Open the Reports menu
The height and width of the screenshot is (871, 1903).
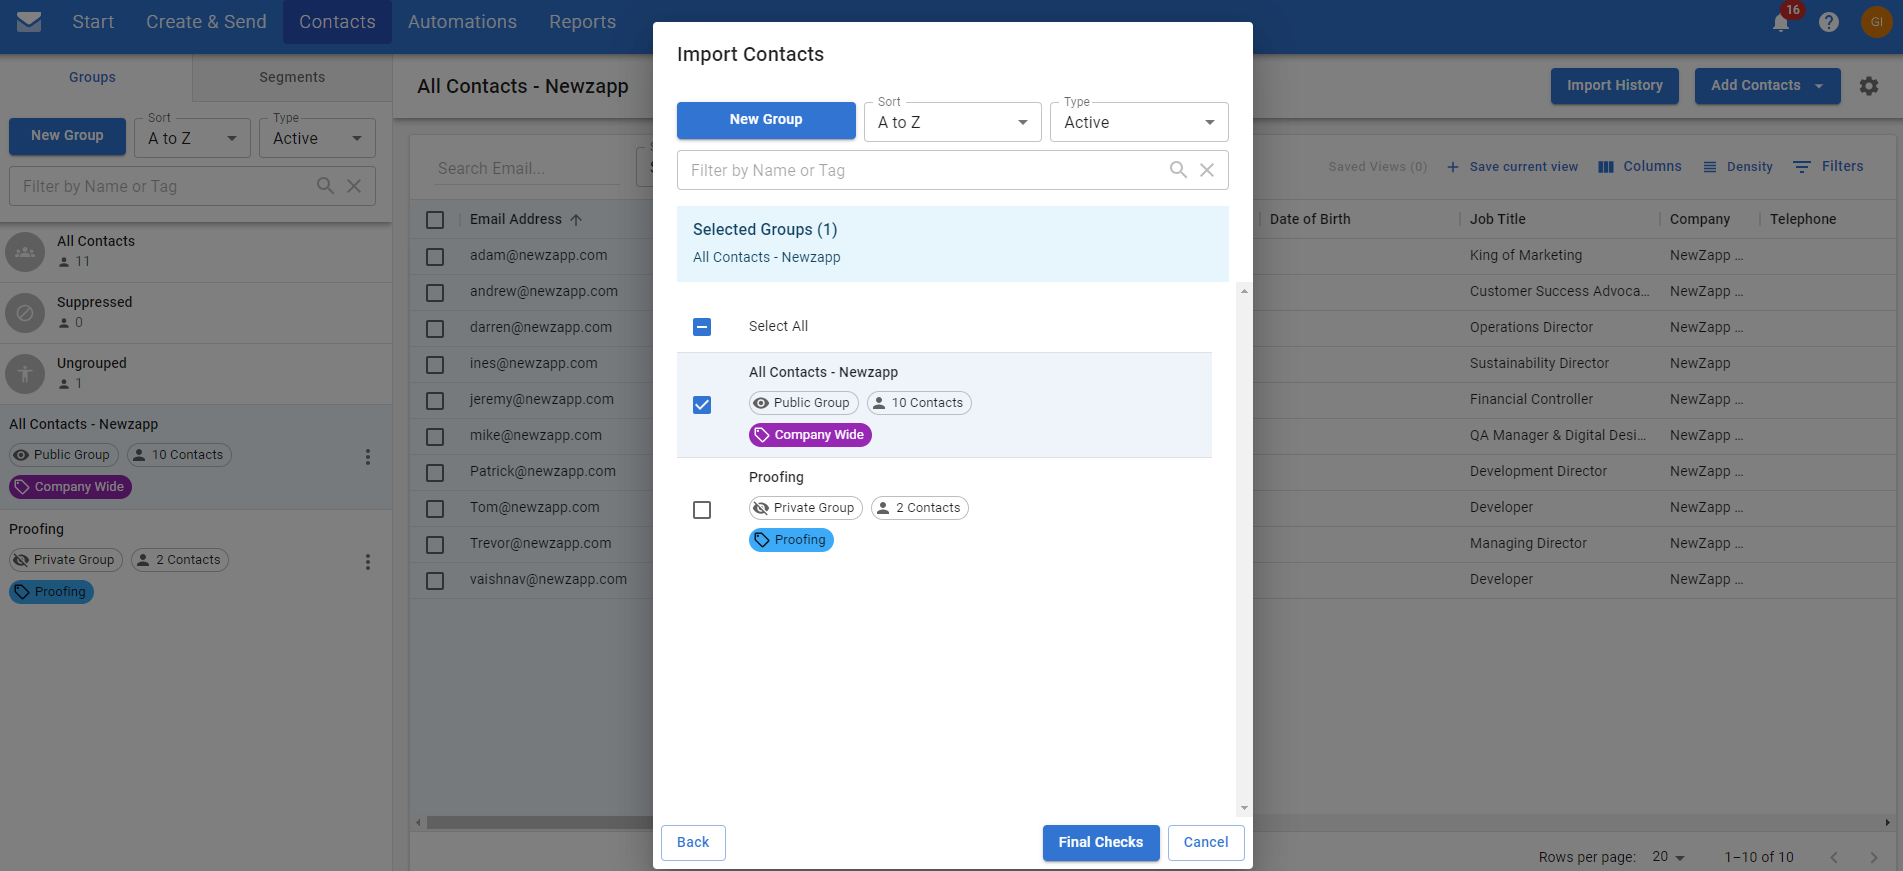click(582, 22)
